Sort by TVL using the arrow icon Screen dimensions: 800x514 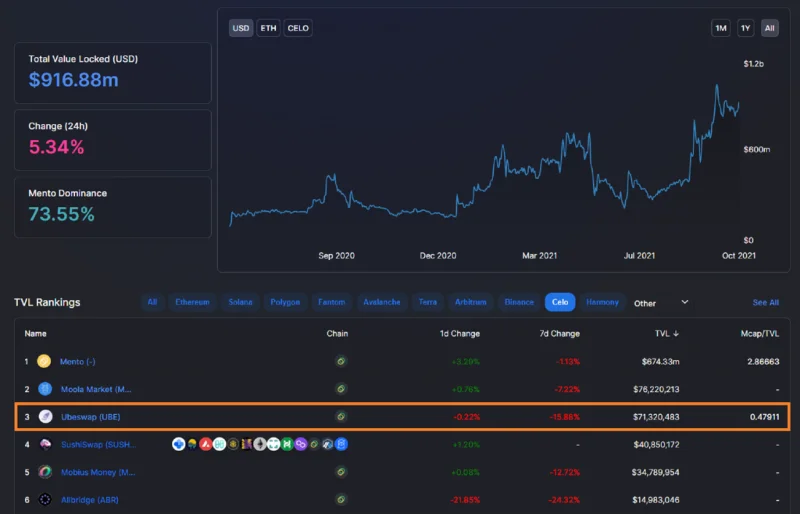click(676, 333)
